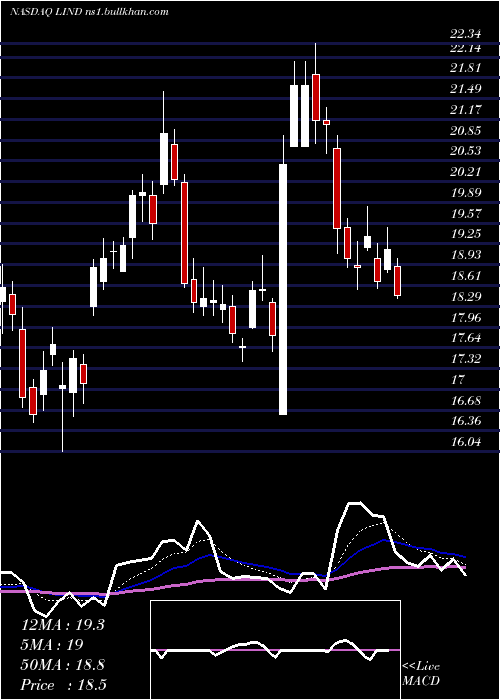Click the 17.32 price axis label
This screenshot has height=700, width=500.
pos(465,358)
